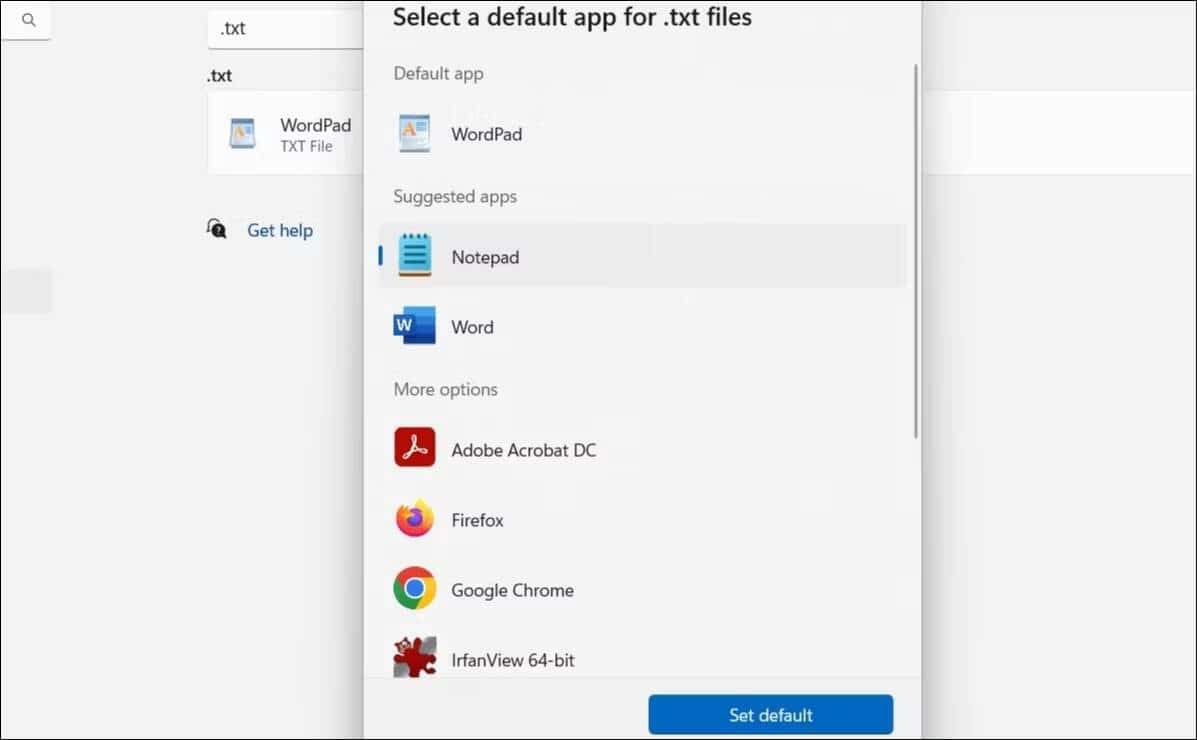Select the Notepad icon in Suggested apps
Viewport: 1197px width, 740px height.
pos(414,256)
